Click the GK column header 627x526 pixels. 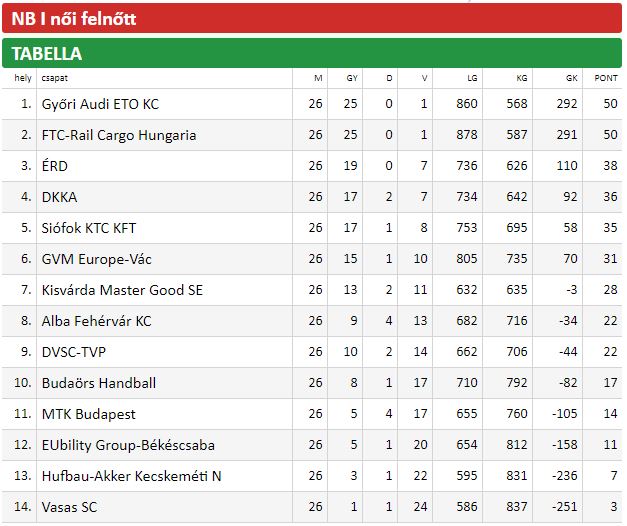571,78
